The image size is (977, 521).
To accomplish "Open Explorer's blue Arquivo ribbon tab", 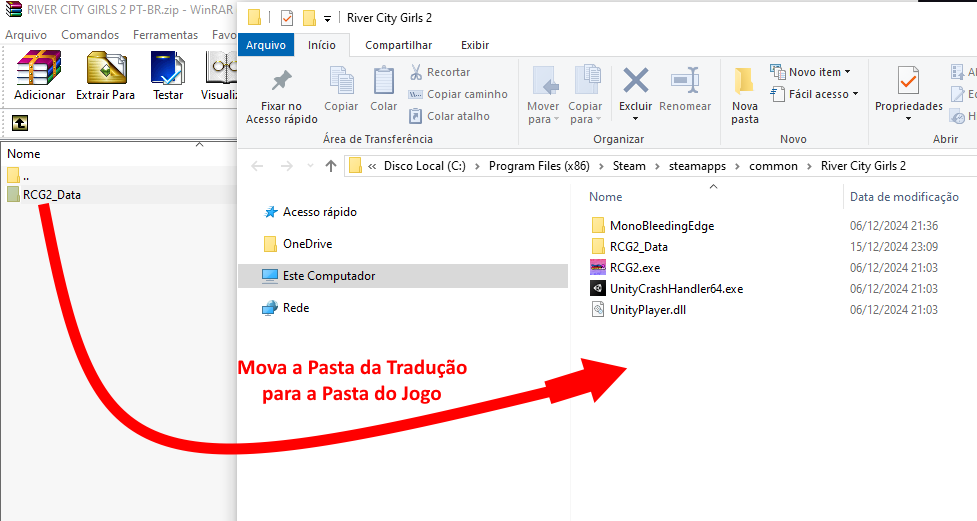I will [265, 45].
